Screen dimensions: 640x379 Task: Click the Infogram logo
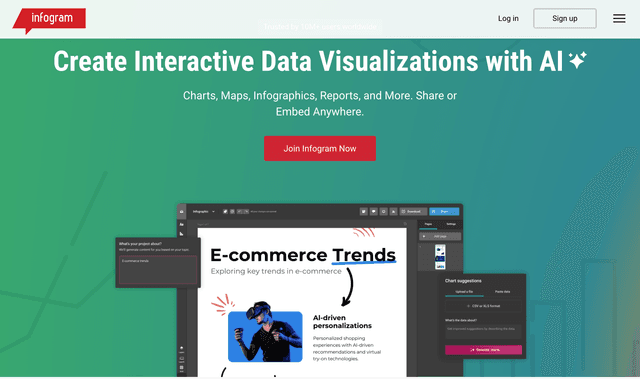[49, 20]
